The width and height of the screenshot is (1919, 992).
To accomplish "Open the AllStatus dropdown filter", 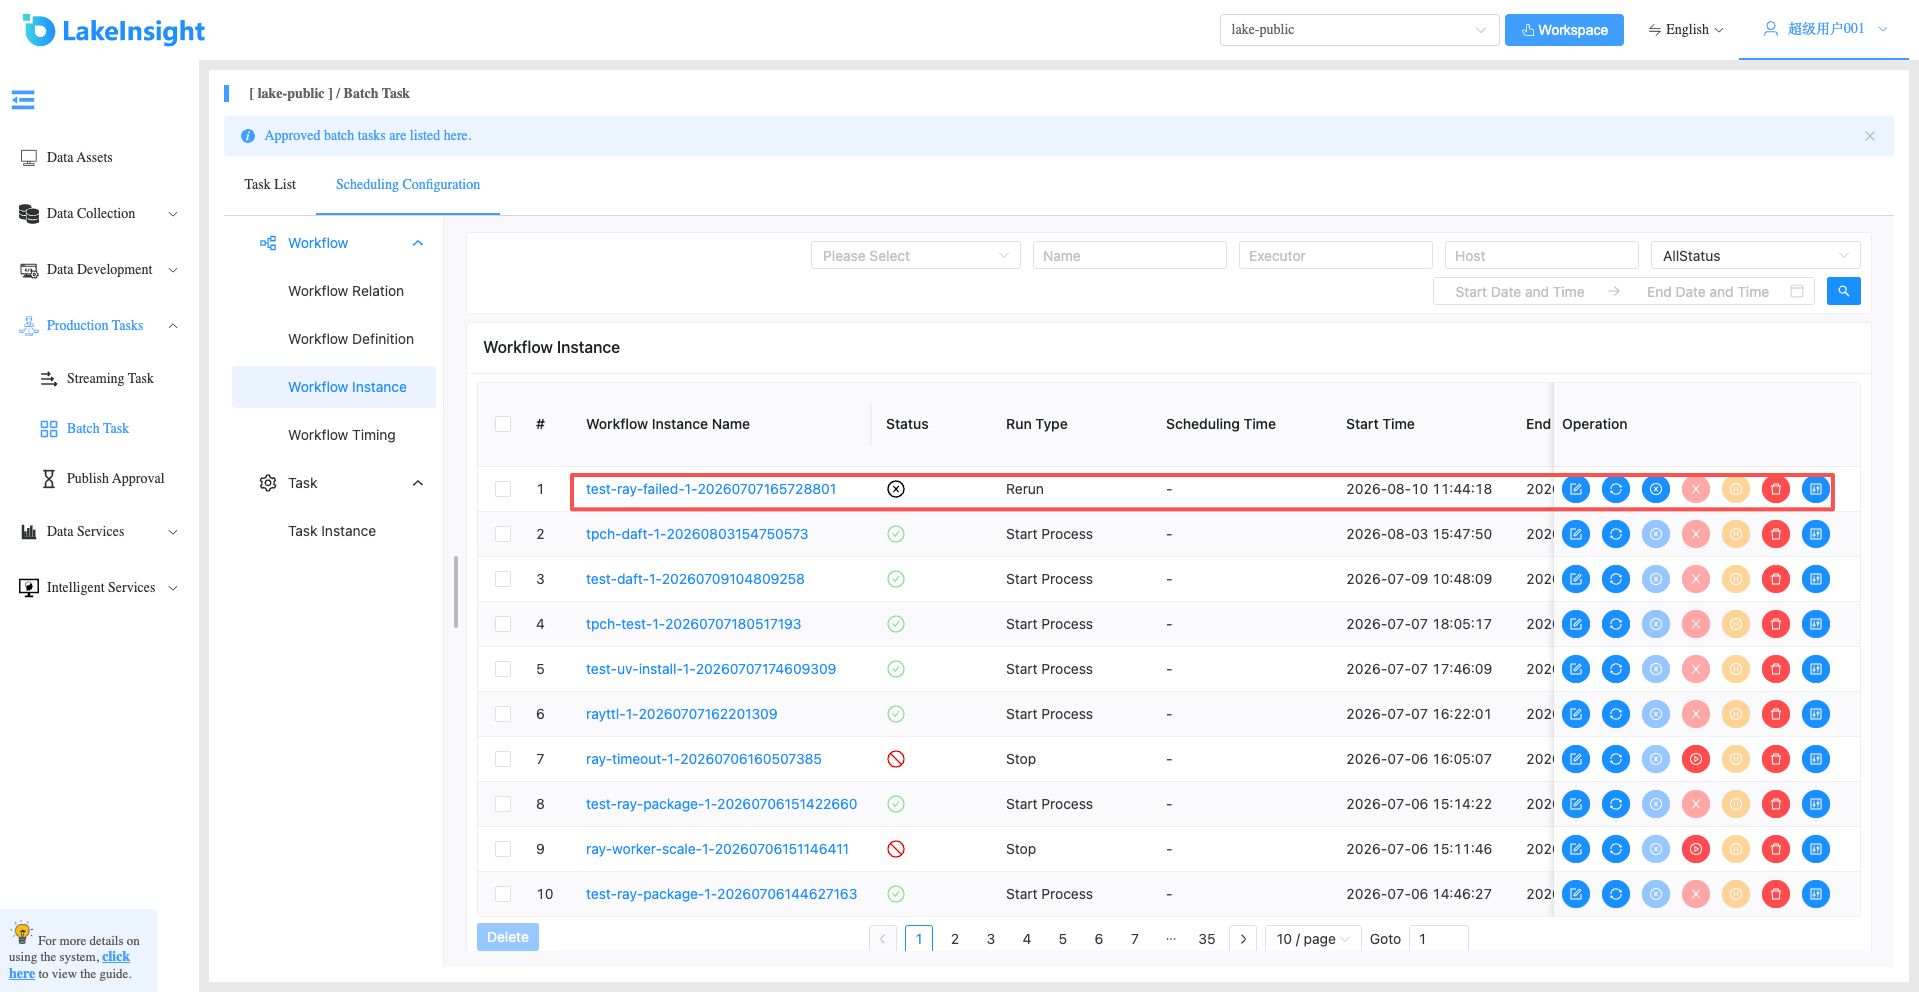I will pos(1755,256).
